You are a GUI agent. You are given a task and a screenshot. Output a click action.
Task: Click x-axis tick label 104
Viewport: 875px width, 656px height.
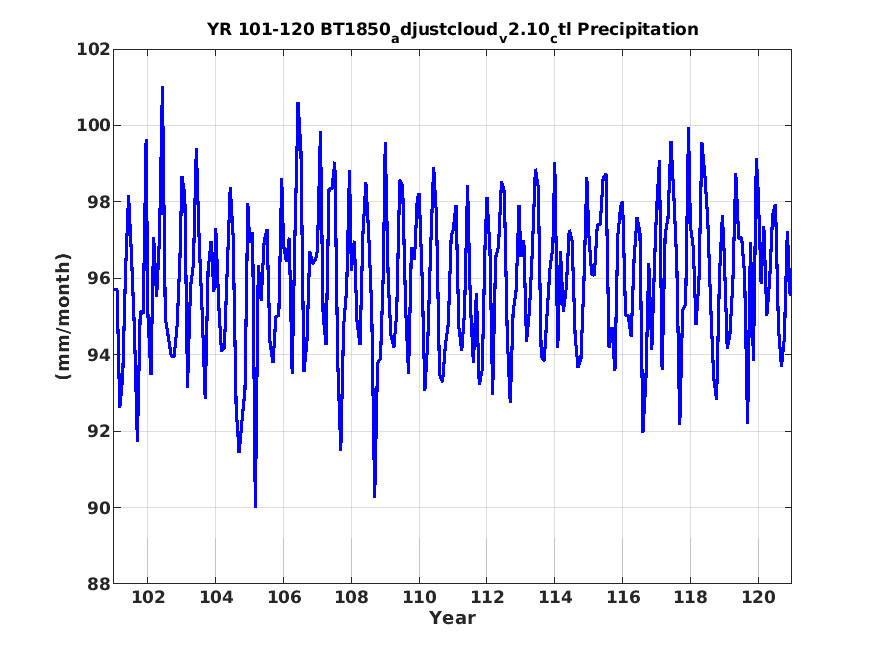tap(215, 597)
